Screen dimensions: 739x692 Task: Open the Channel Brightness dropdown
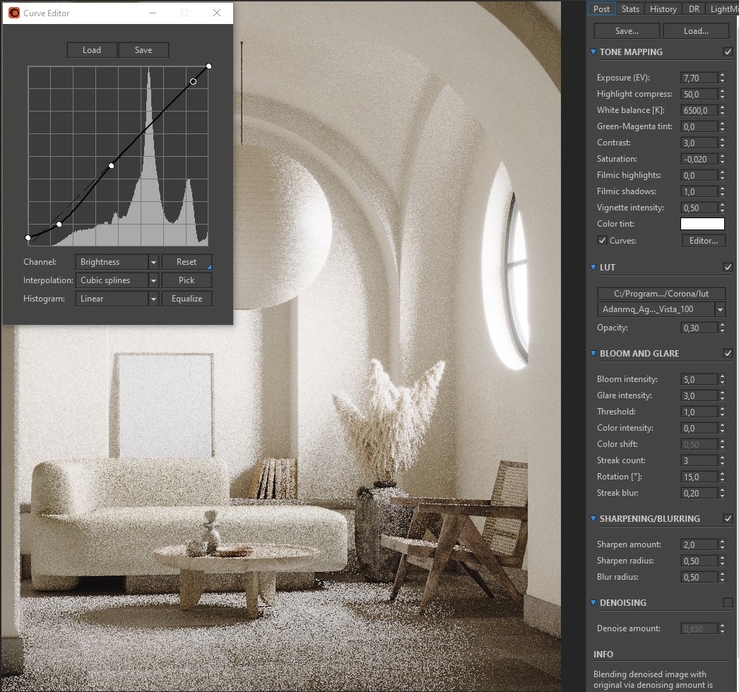[x=117, y=262]
